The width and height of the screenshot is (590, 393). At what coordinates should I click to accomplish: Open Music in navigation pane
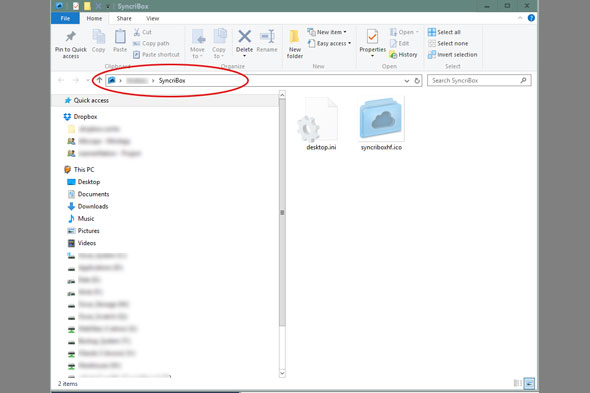[81, 219]
